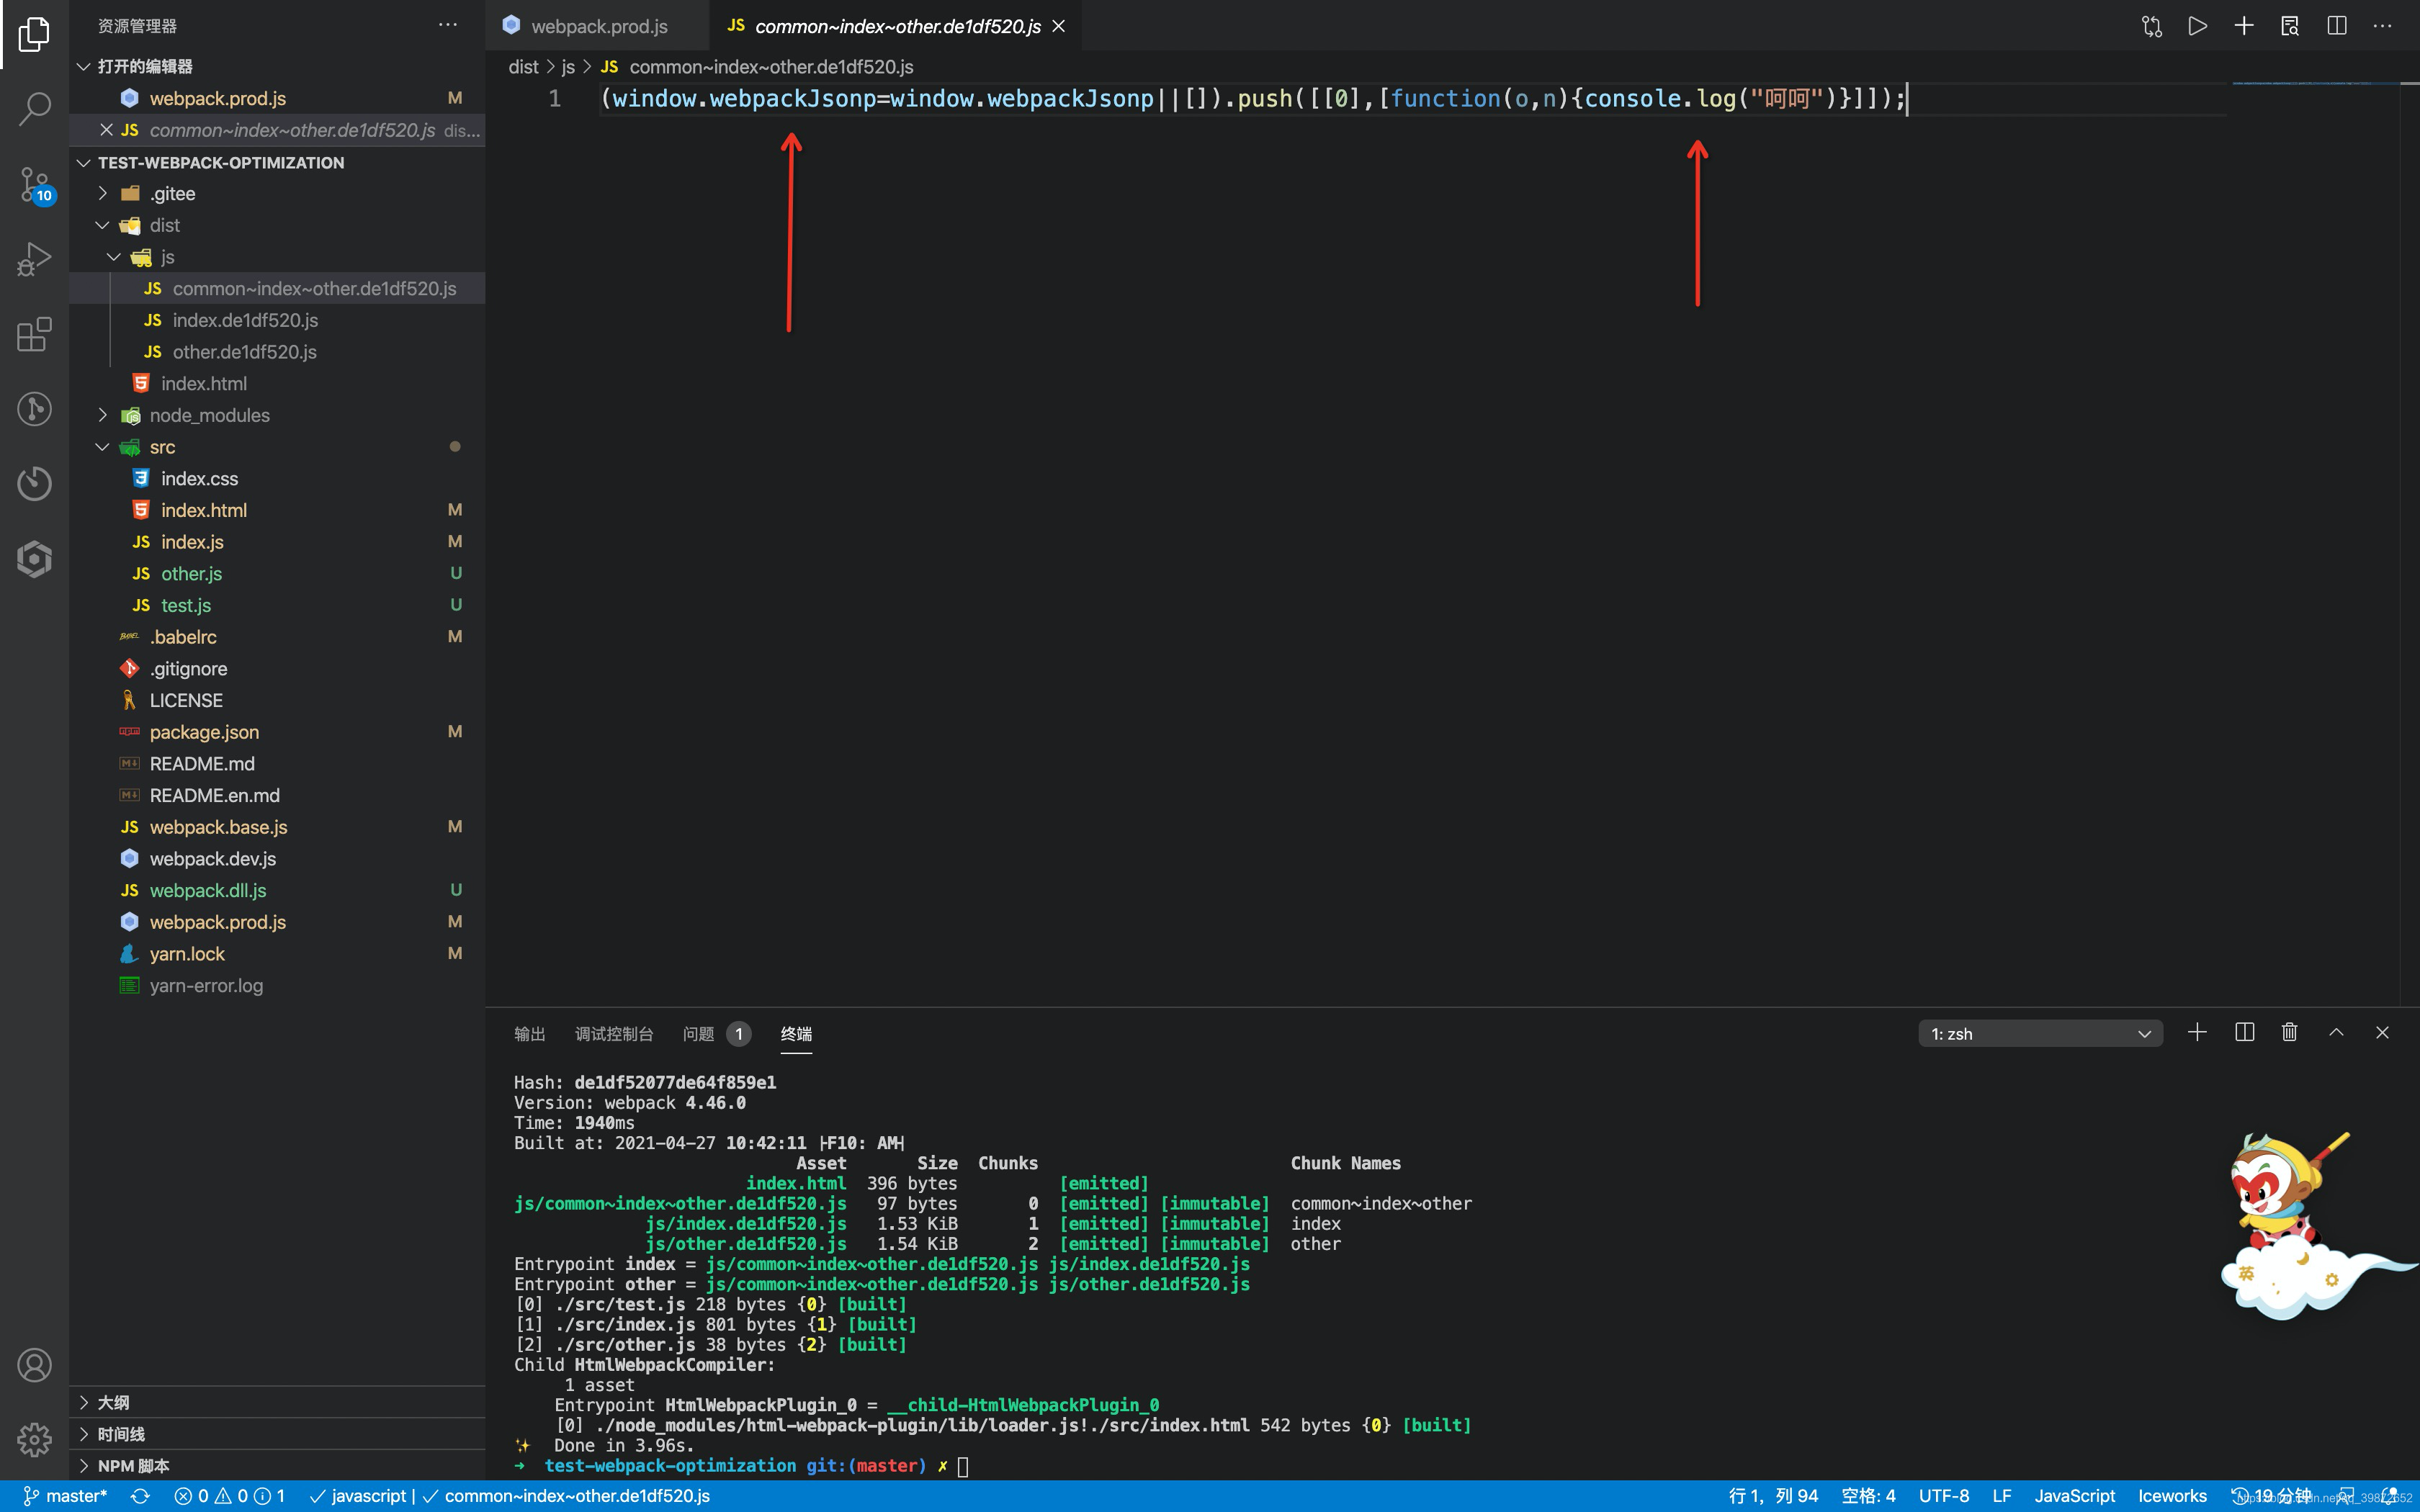Open the Search view in activity bar
This screenshot has height=1512, width=2420.
(x=34, y=108)
